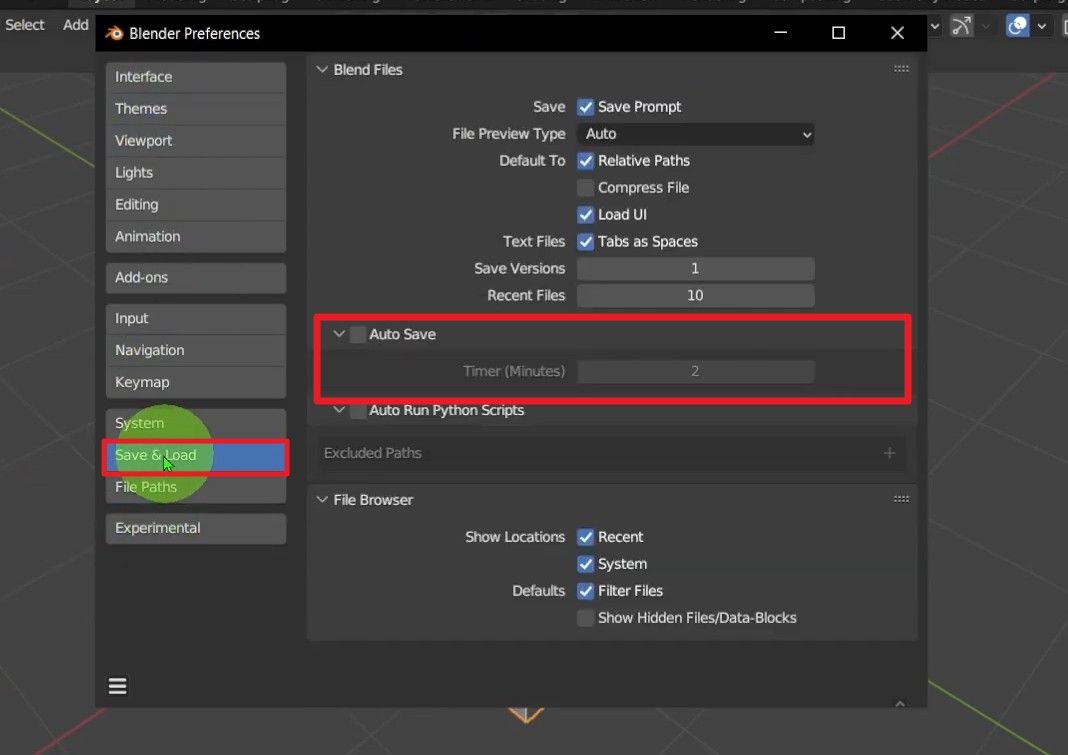The image size is (1068, 755).
Task: Disable the Save Prompt checkbox
Action: pyautogui.click(x=584, y=106)
